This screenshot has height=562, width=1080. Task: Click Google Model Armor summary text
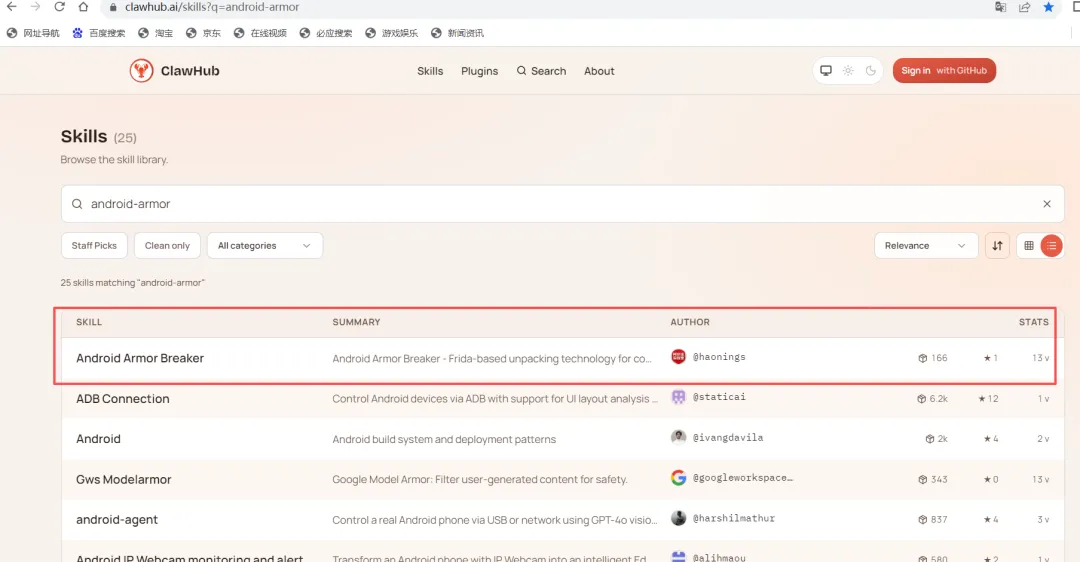479,479
